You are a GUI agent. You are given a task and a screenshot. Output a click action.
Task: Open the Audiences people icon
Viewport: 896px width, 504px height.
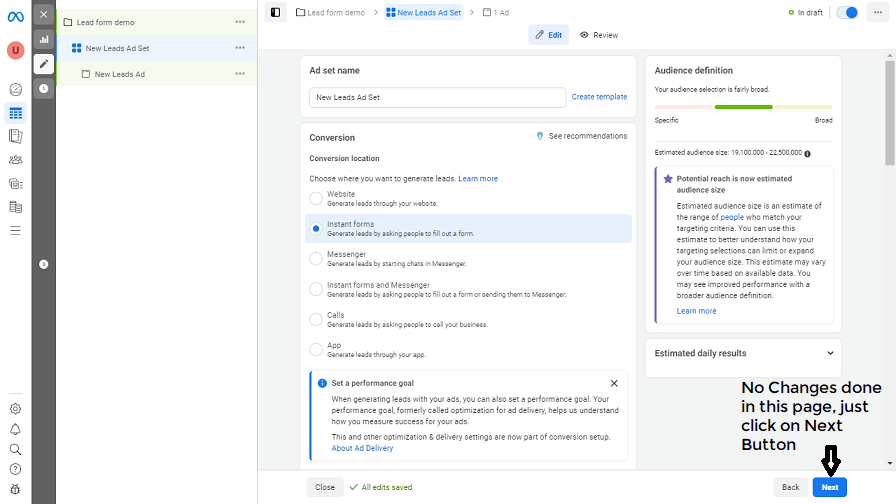point(15,160)
